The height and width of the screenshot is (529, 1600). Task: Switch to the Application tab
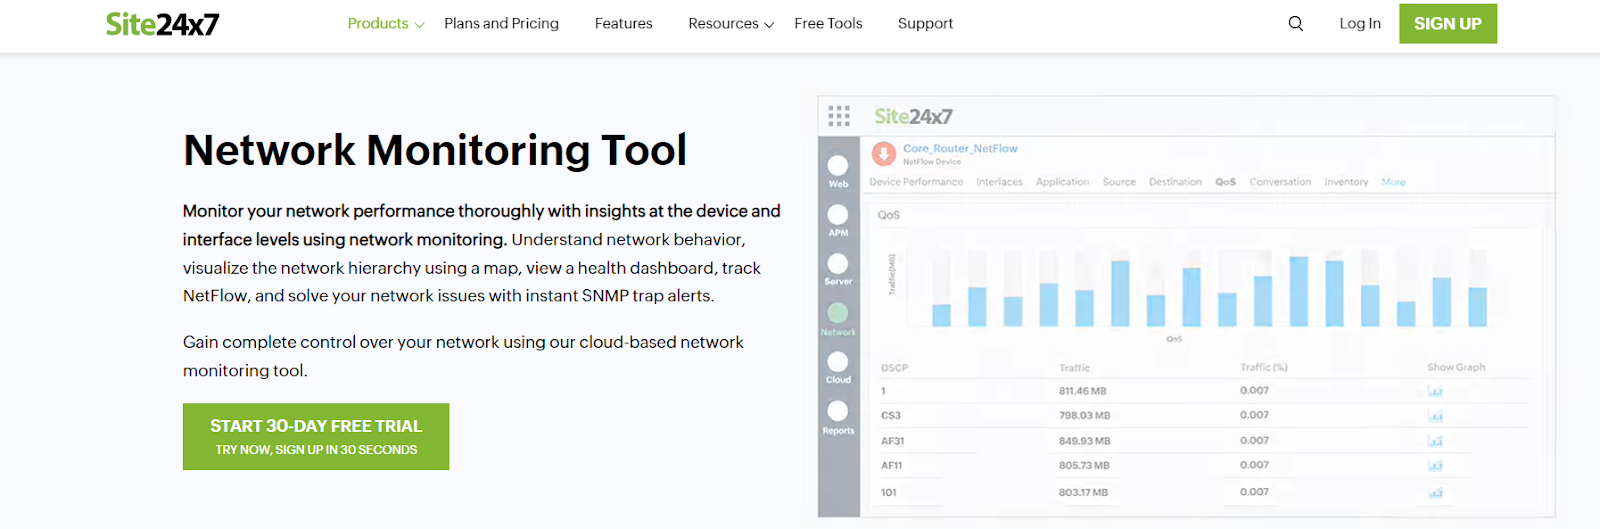click(1062, 182)
